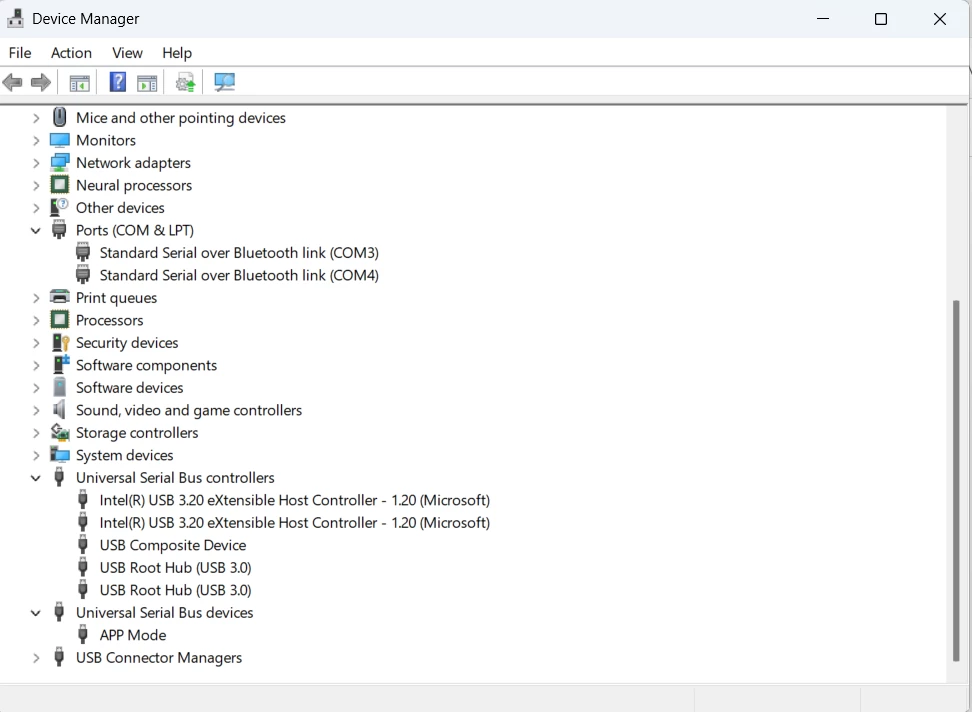Click the Mice and other pointing devices icon
The height and width of the screenshot is (712, 972).
(60, 117)
